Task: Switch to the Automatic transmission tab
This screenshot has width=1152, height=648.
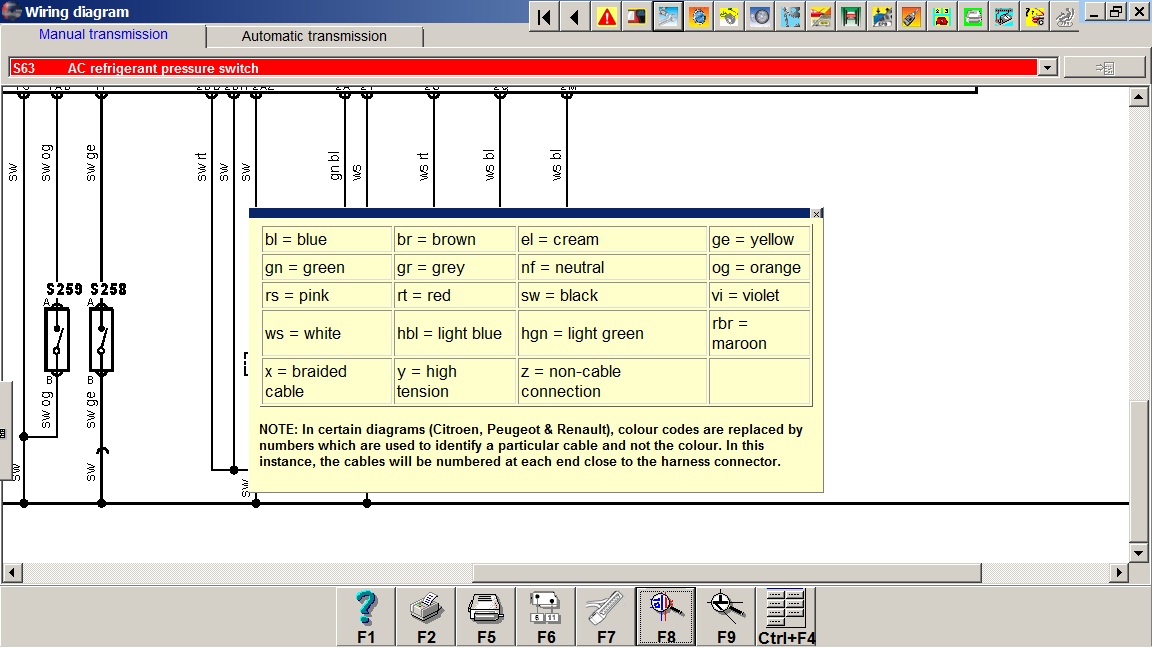Action: click(x=314, y=36)
